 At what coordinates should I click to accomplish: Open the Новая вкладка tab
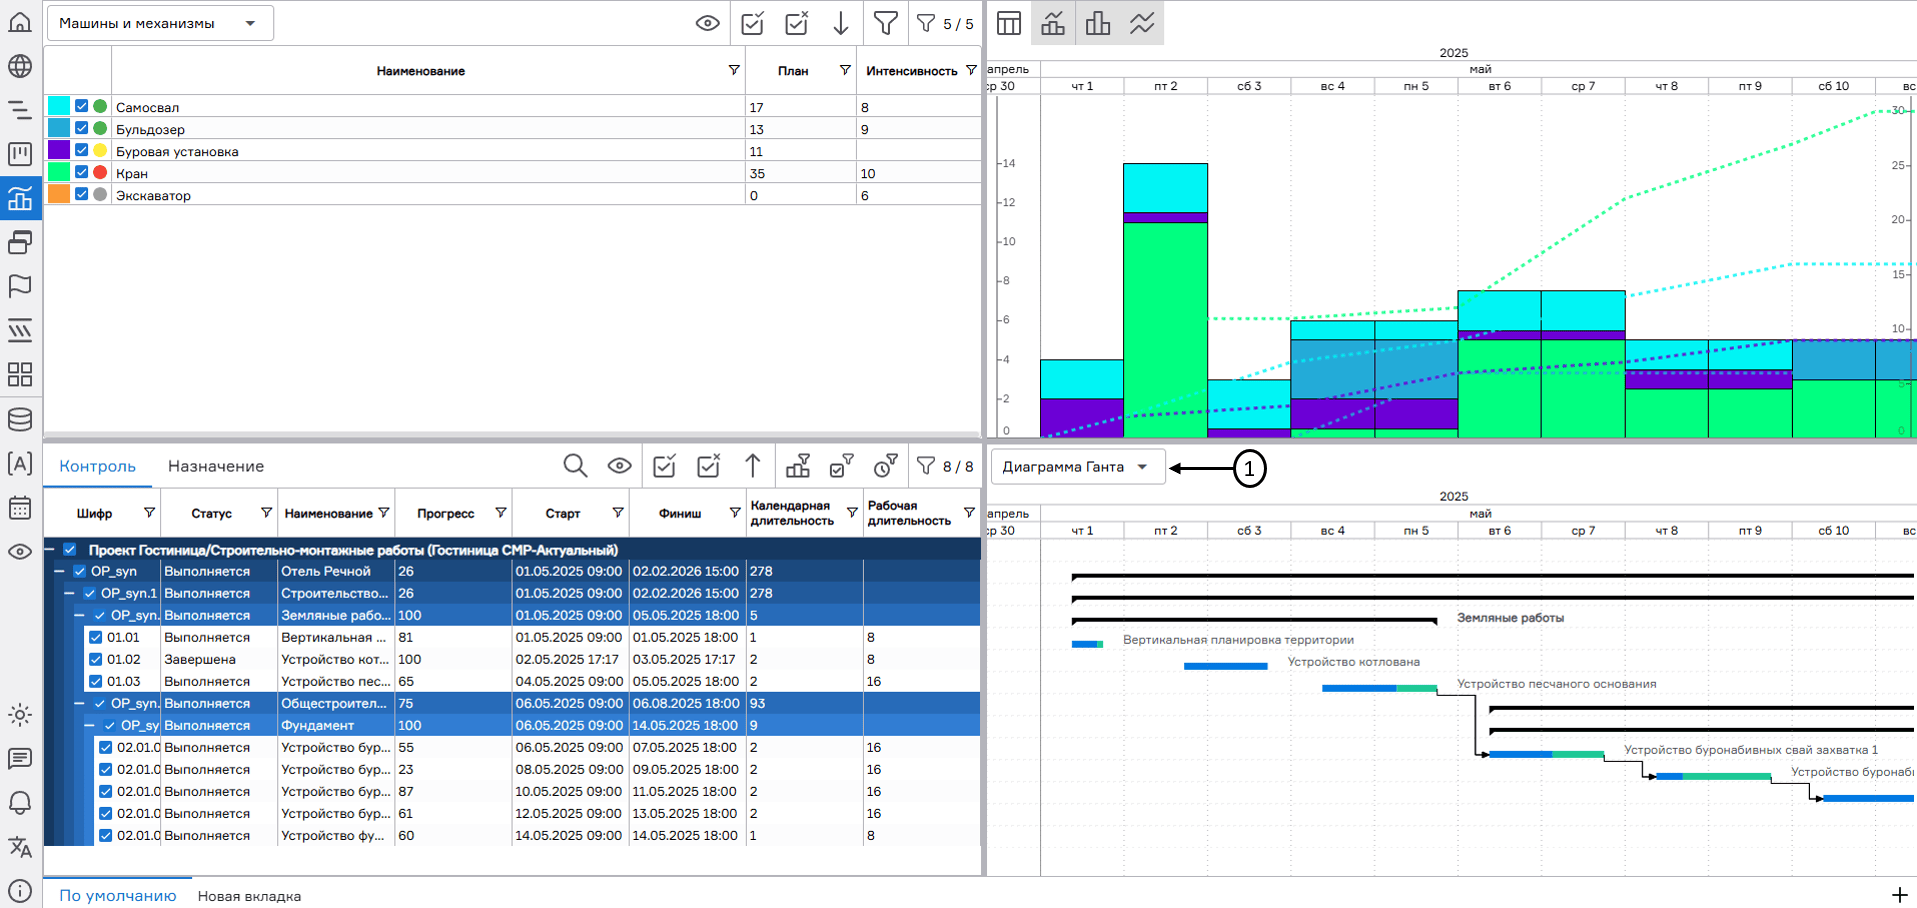(249, 896)
